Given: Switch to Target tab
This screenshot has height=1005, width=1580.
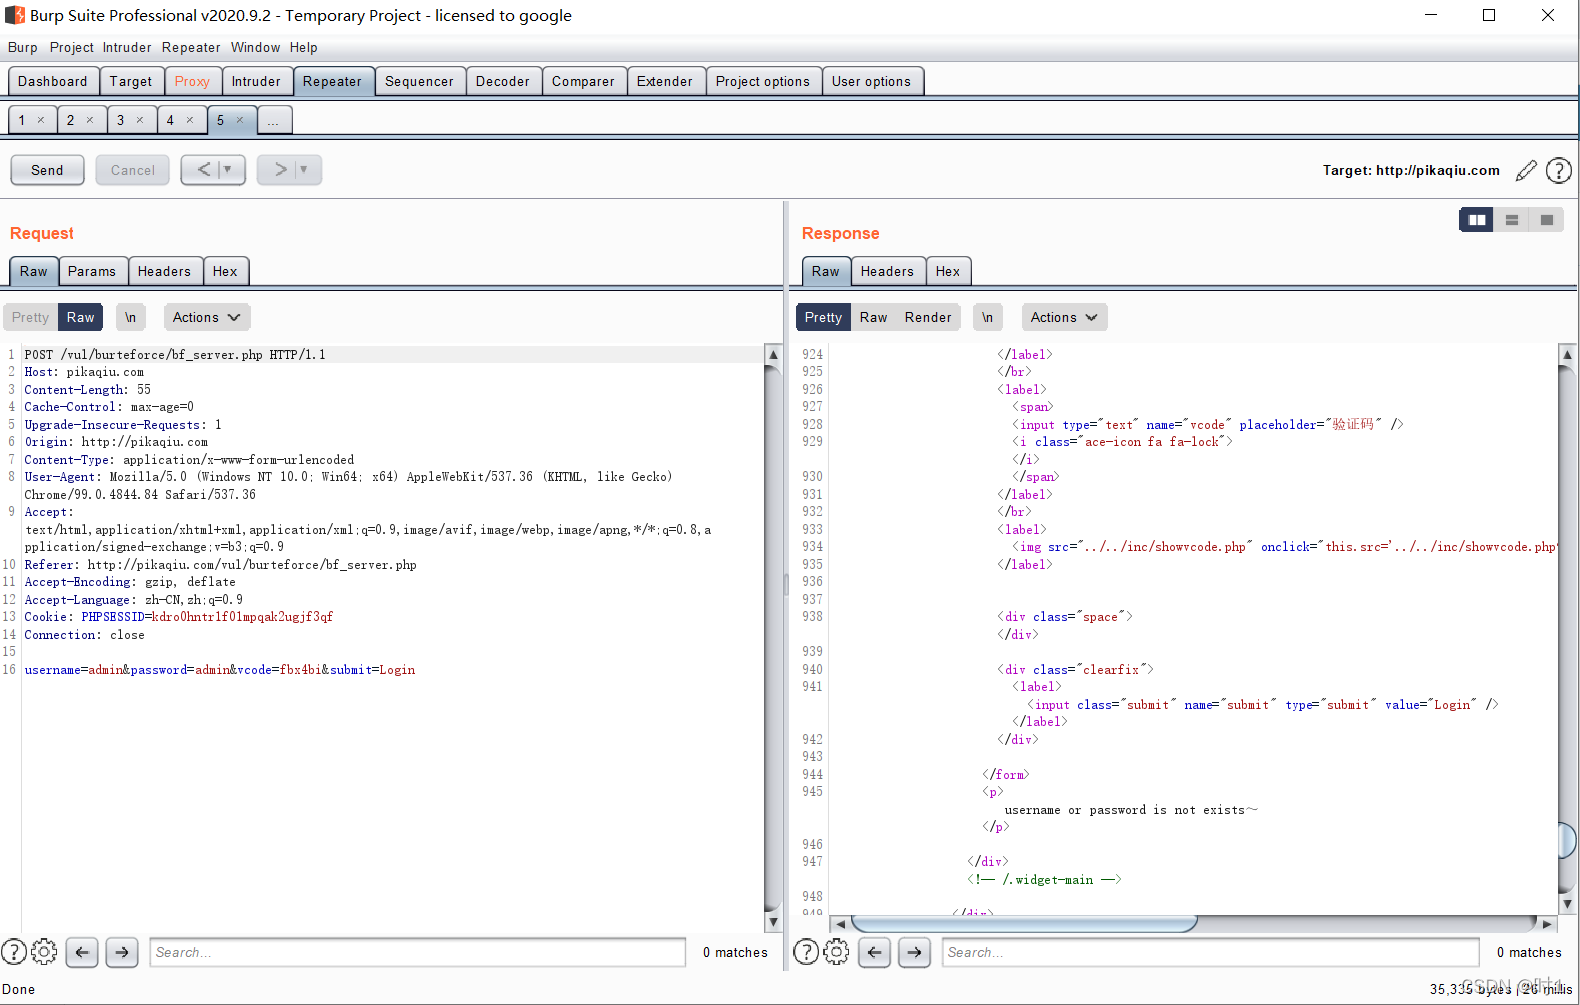Looking at the screenshot, I should tap(131, 81).
